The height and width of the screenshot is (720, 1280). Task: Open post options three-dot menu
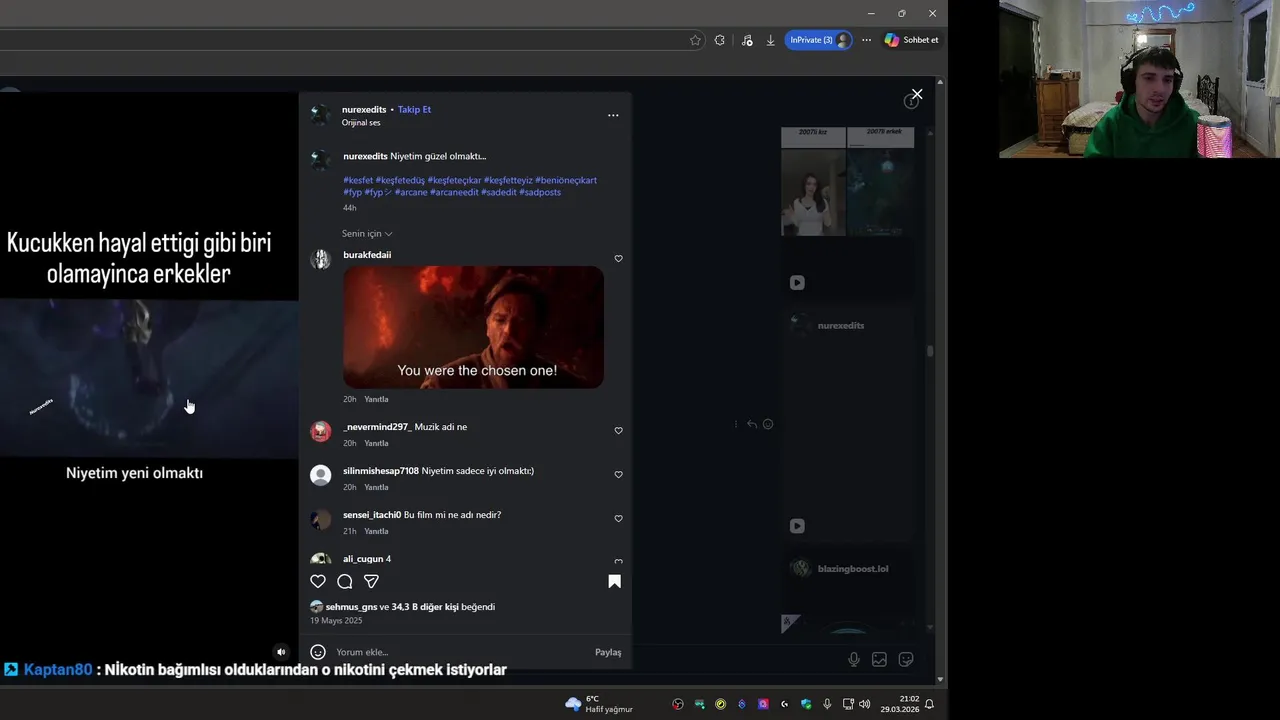(x=613, y=115)
